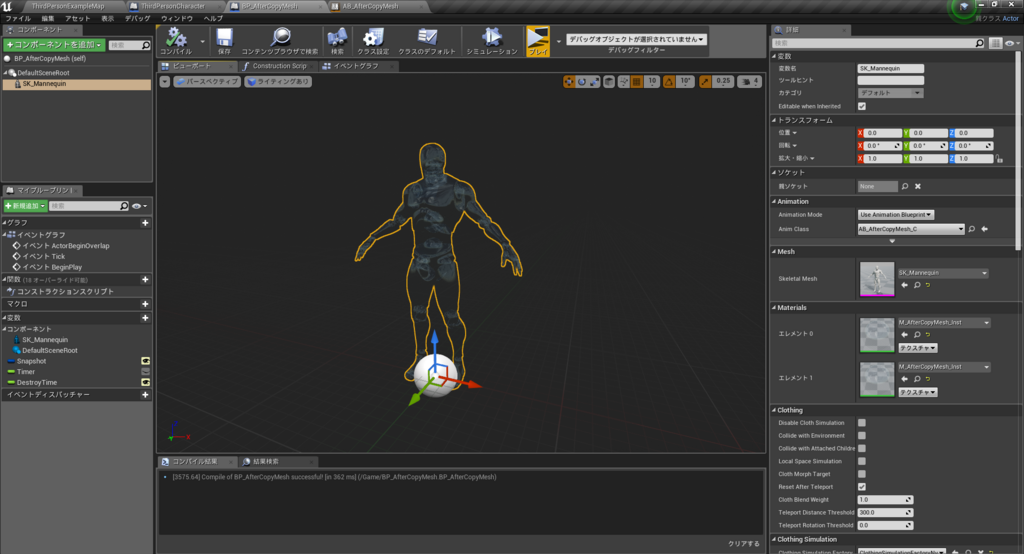Image resolution: width=1024 pixels, height=554 pixels.
Task: Open カテゴリ デフォルト dropdown
Action: click(x=890, y=93)
